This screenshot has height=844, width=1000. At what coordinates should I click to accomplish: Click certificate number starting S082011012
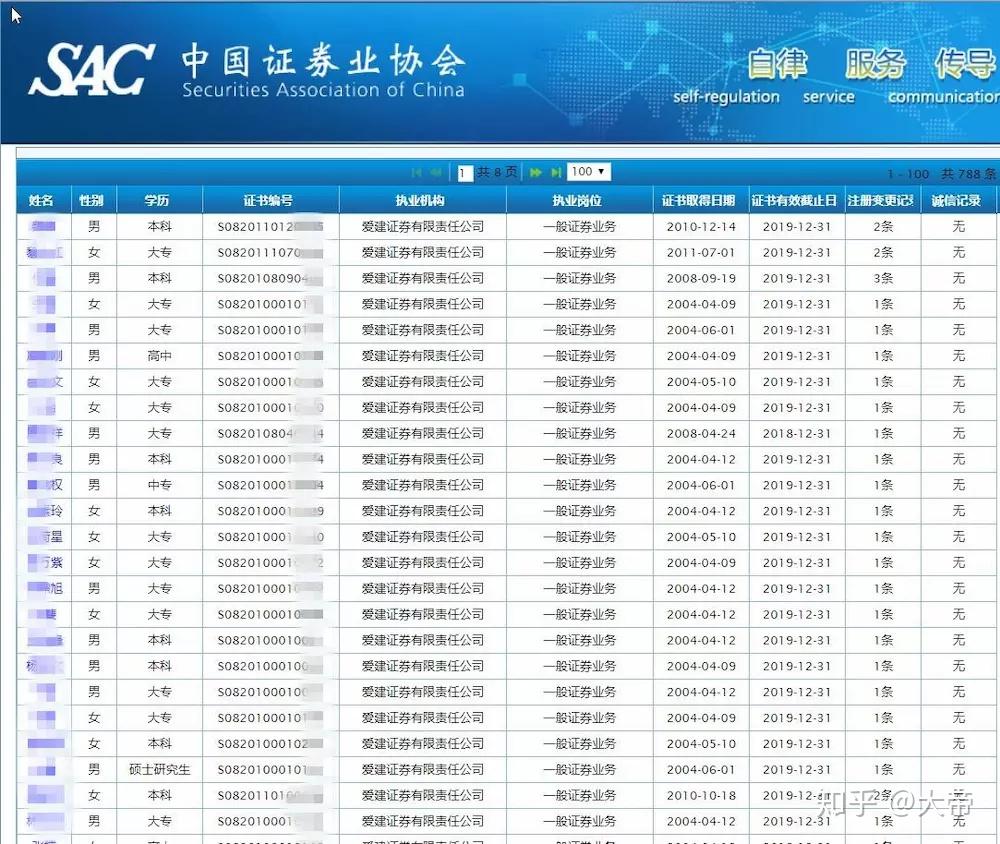(x=270, y=226)
